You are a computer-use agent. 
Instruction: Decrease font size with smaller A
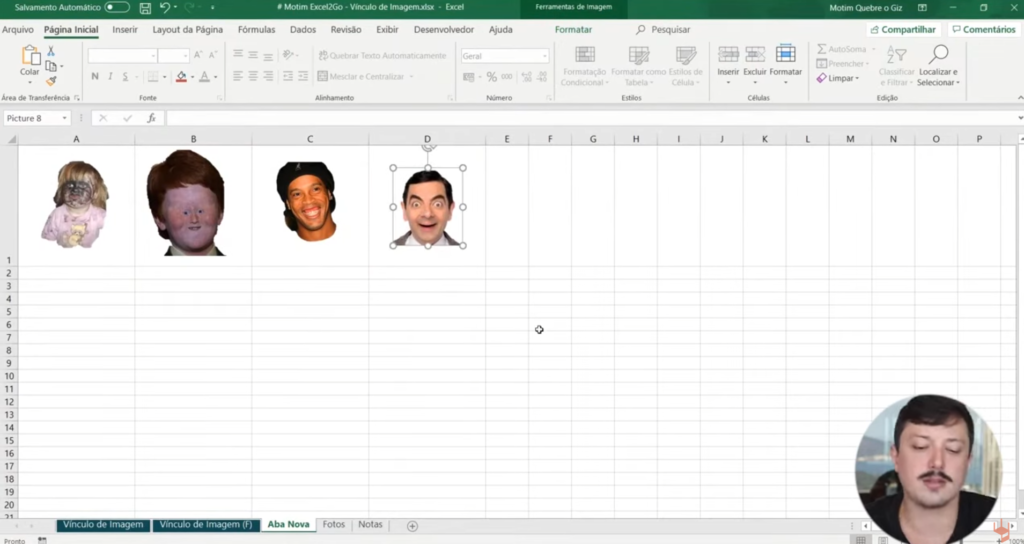click(212, 56)
